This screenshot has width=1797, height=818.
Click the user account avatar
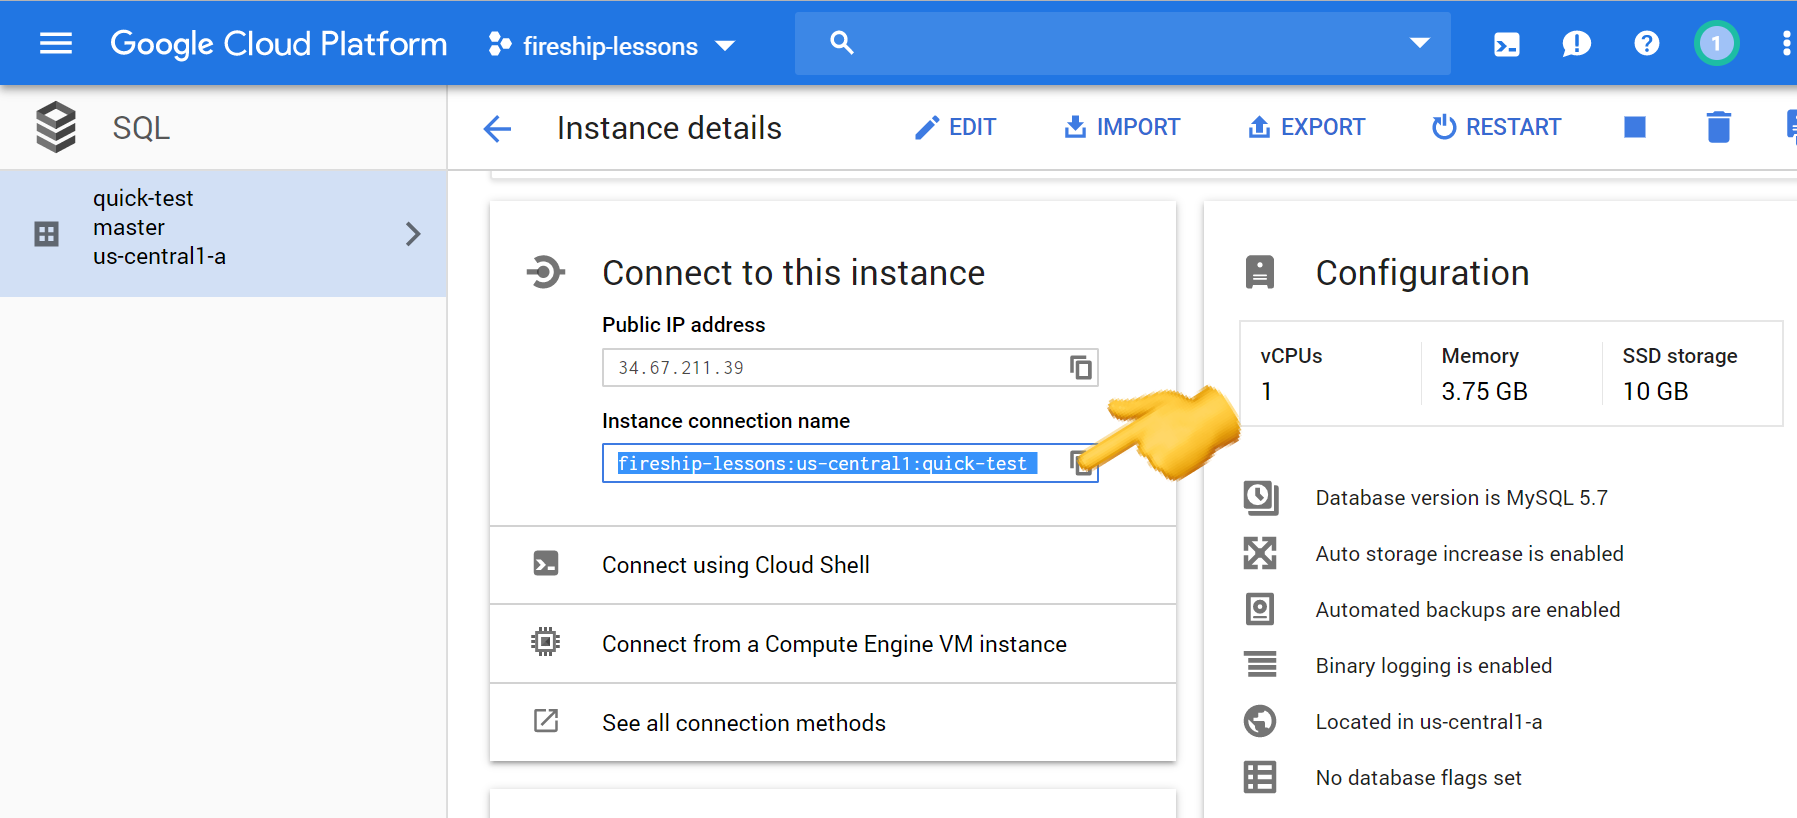click(1716, 44)
